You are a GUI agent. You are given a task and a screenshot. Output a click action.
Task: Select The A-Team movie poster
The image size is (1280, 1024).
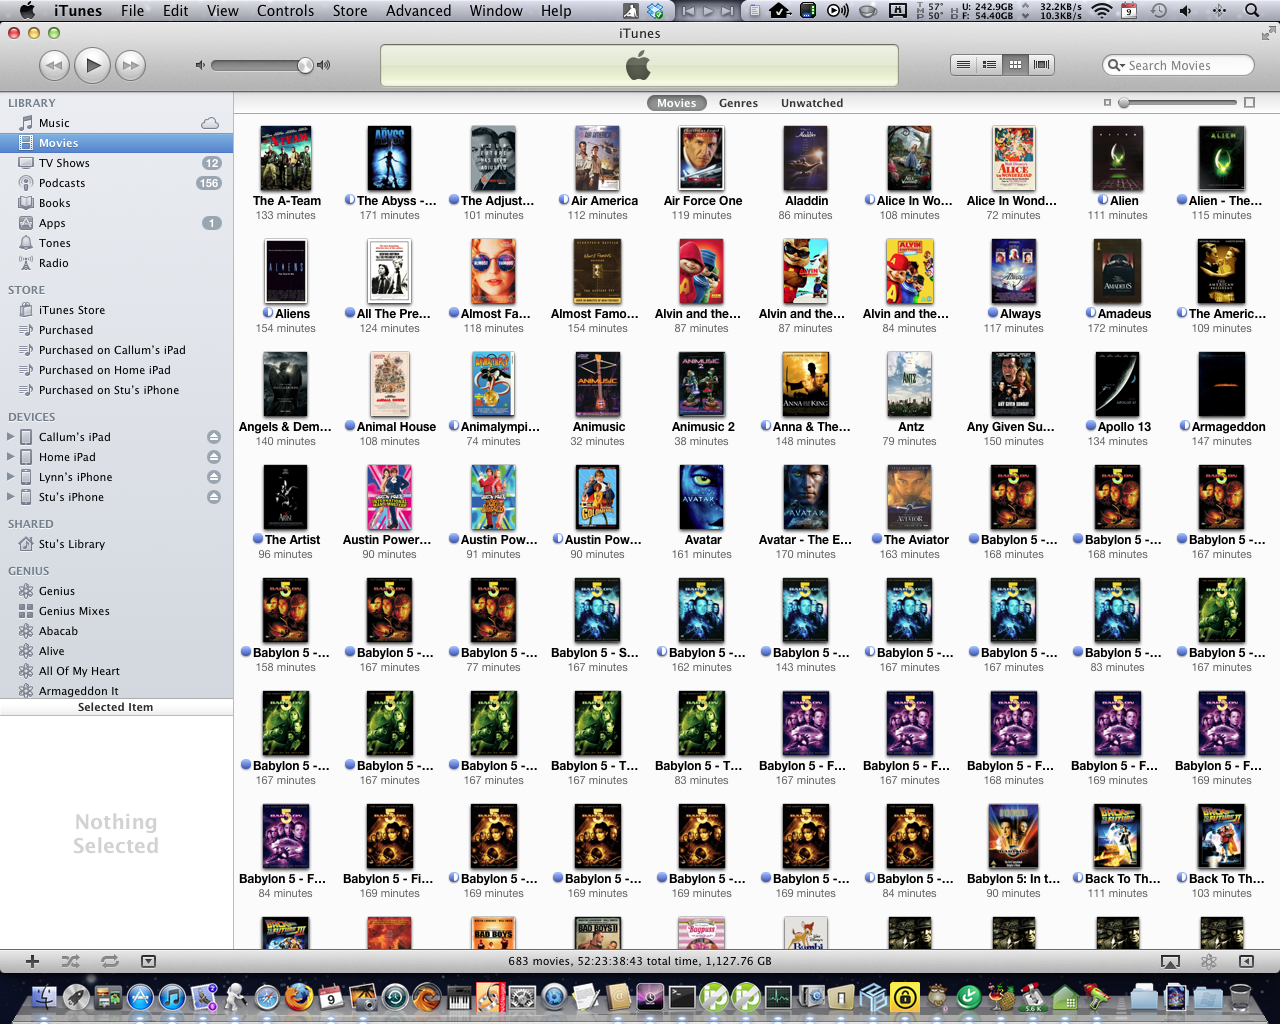[286, 159]
